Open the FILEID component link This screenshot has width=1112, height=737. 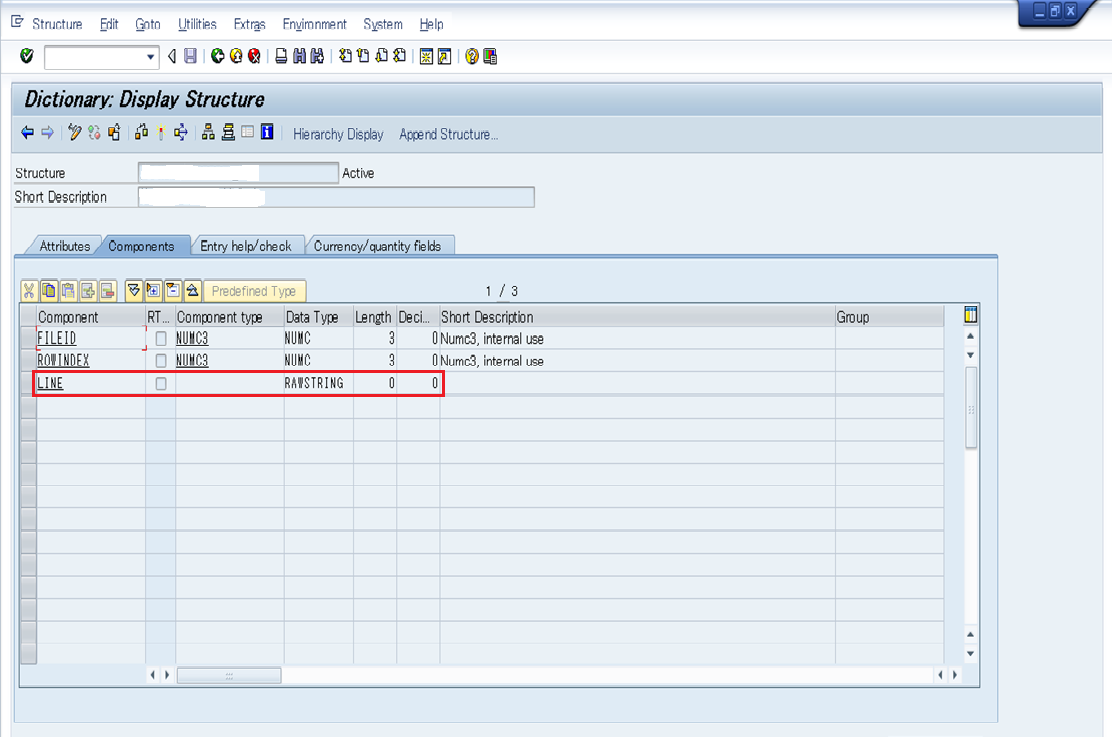[x=57, y=339]
